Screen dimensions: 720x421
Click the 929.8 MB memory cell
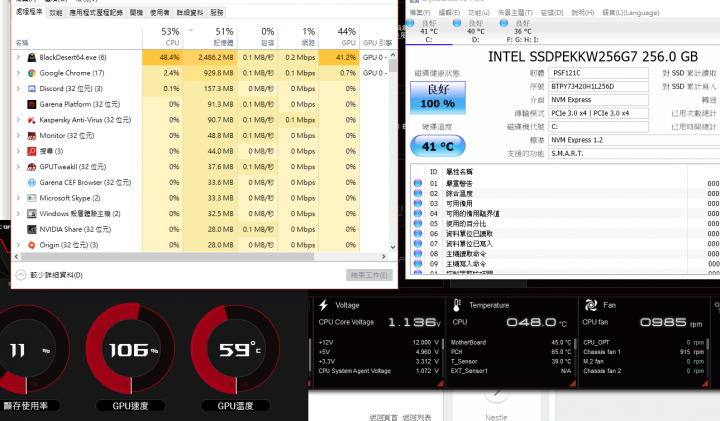click(210, 73)
